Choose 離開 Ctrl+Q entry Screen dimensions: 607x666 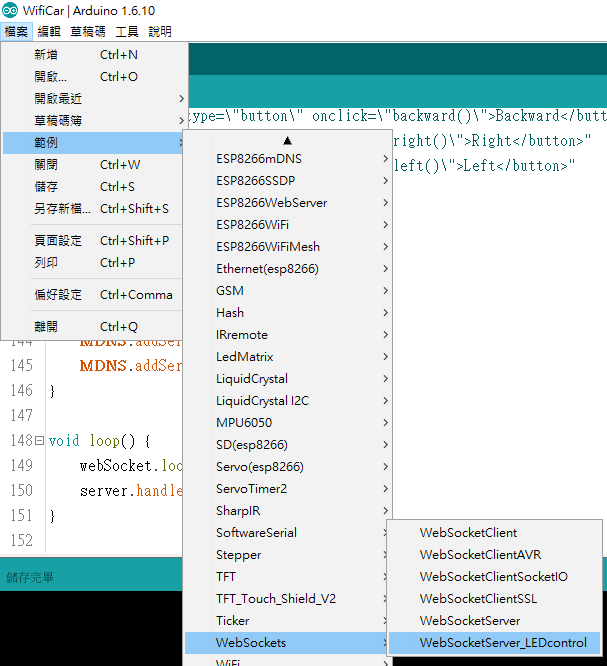click(93, 327)
